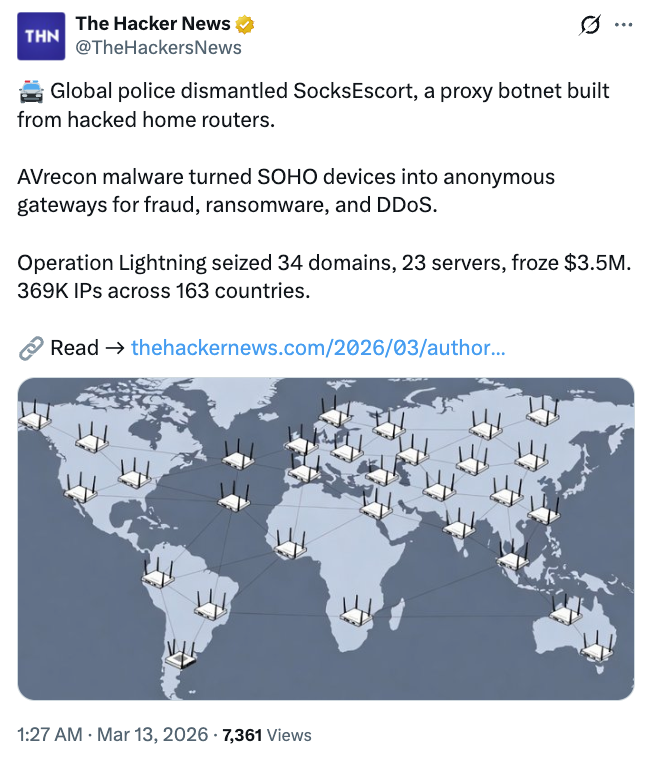Click the paragraph about AVrecon malware
This screenshot has width=653, height=758.
[285, 191]
